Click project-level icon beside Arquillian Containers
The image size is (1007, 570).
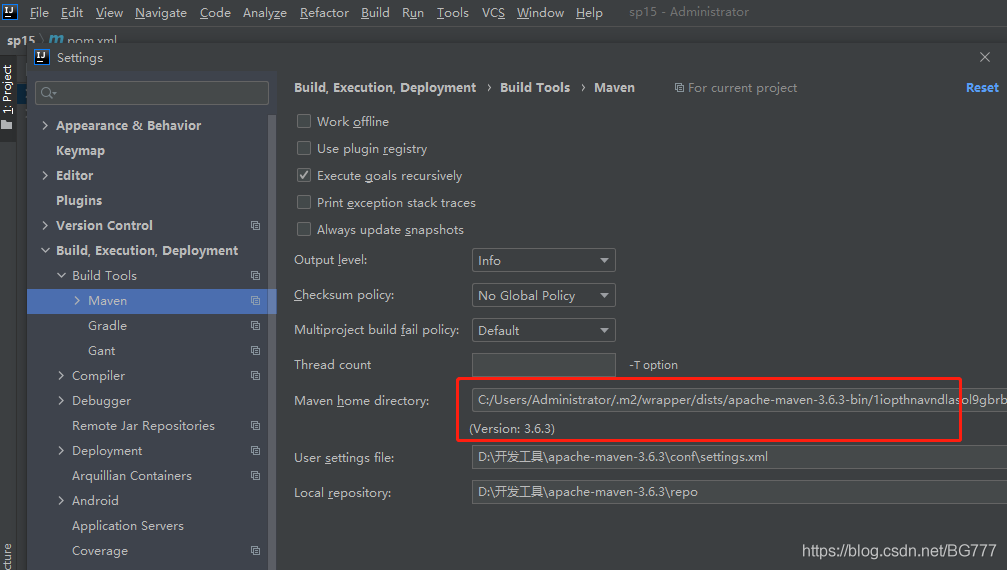[256, 476]
